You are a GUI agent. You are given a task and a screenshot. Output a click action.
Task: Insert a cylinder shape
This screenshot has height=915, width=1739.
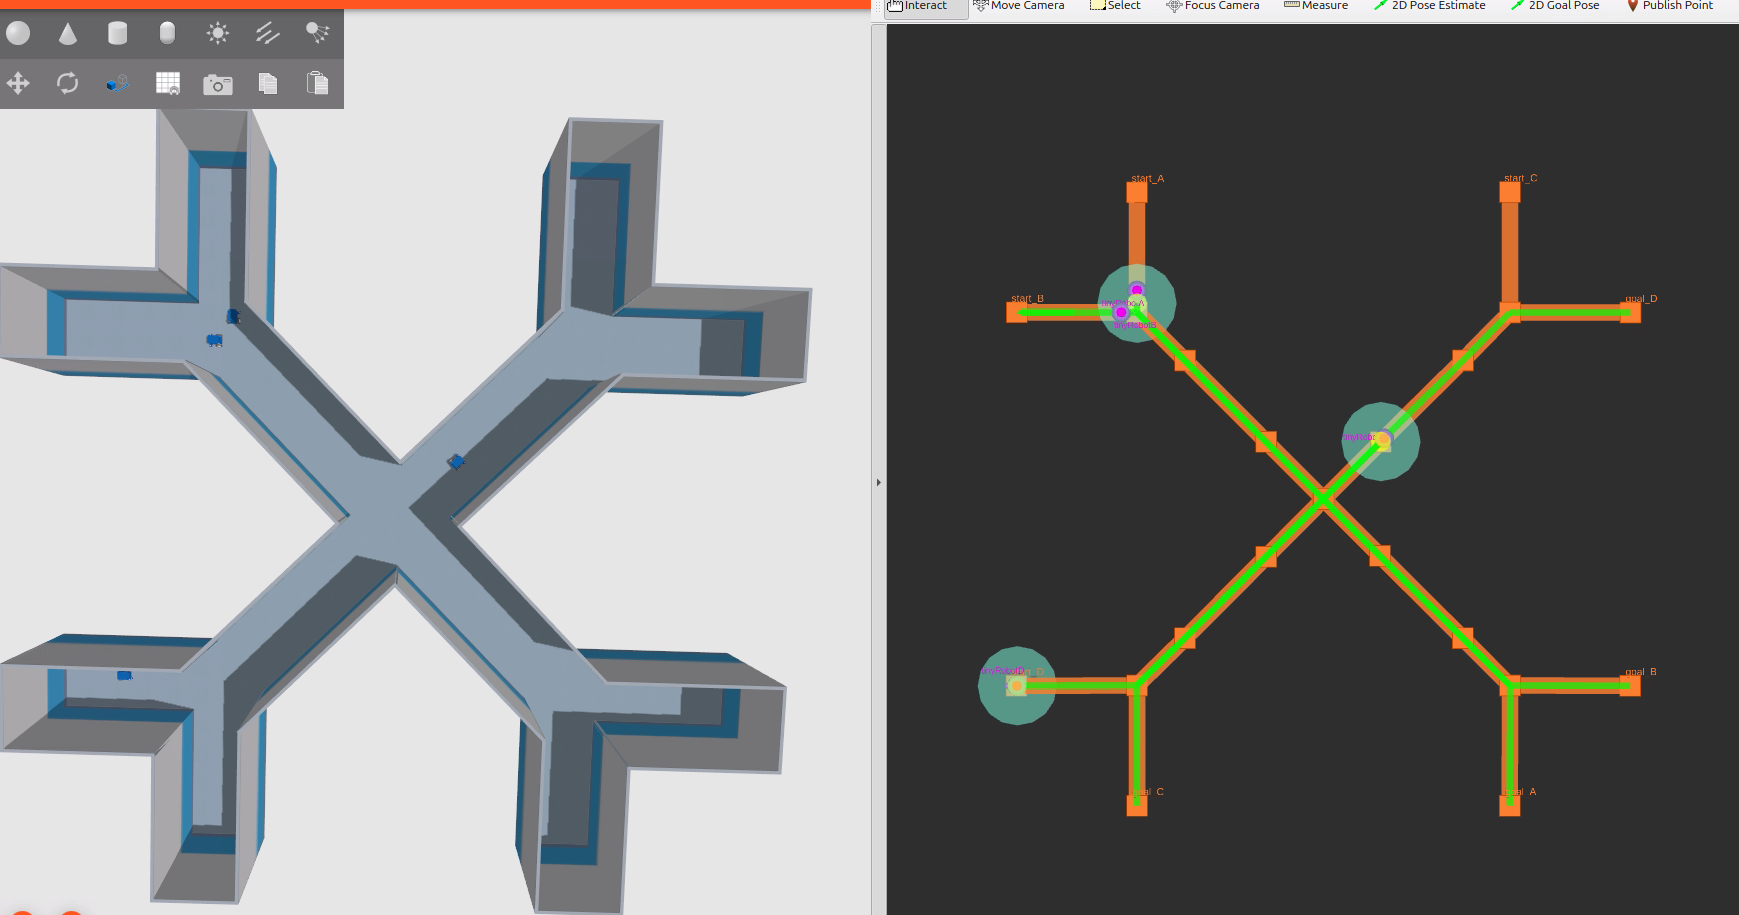point(117,34)
